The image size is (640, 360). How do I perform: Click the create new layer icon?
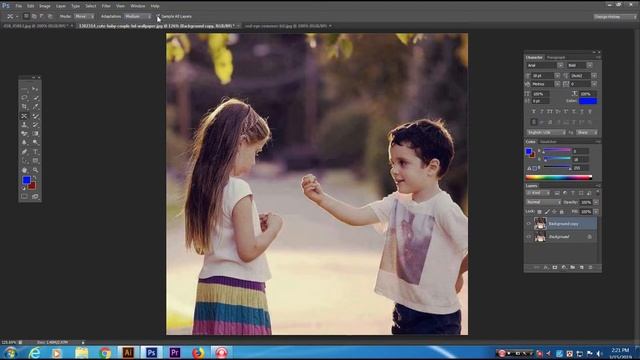[582, 267]
